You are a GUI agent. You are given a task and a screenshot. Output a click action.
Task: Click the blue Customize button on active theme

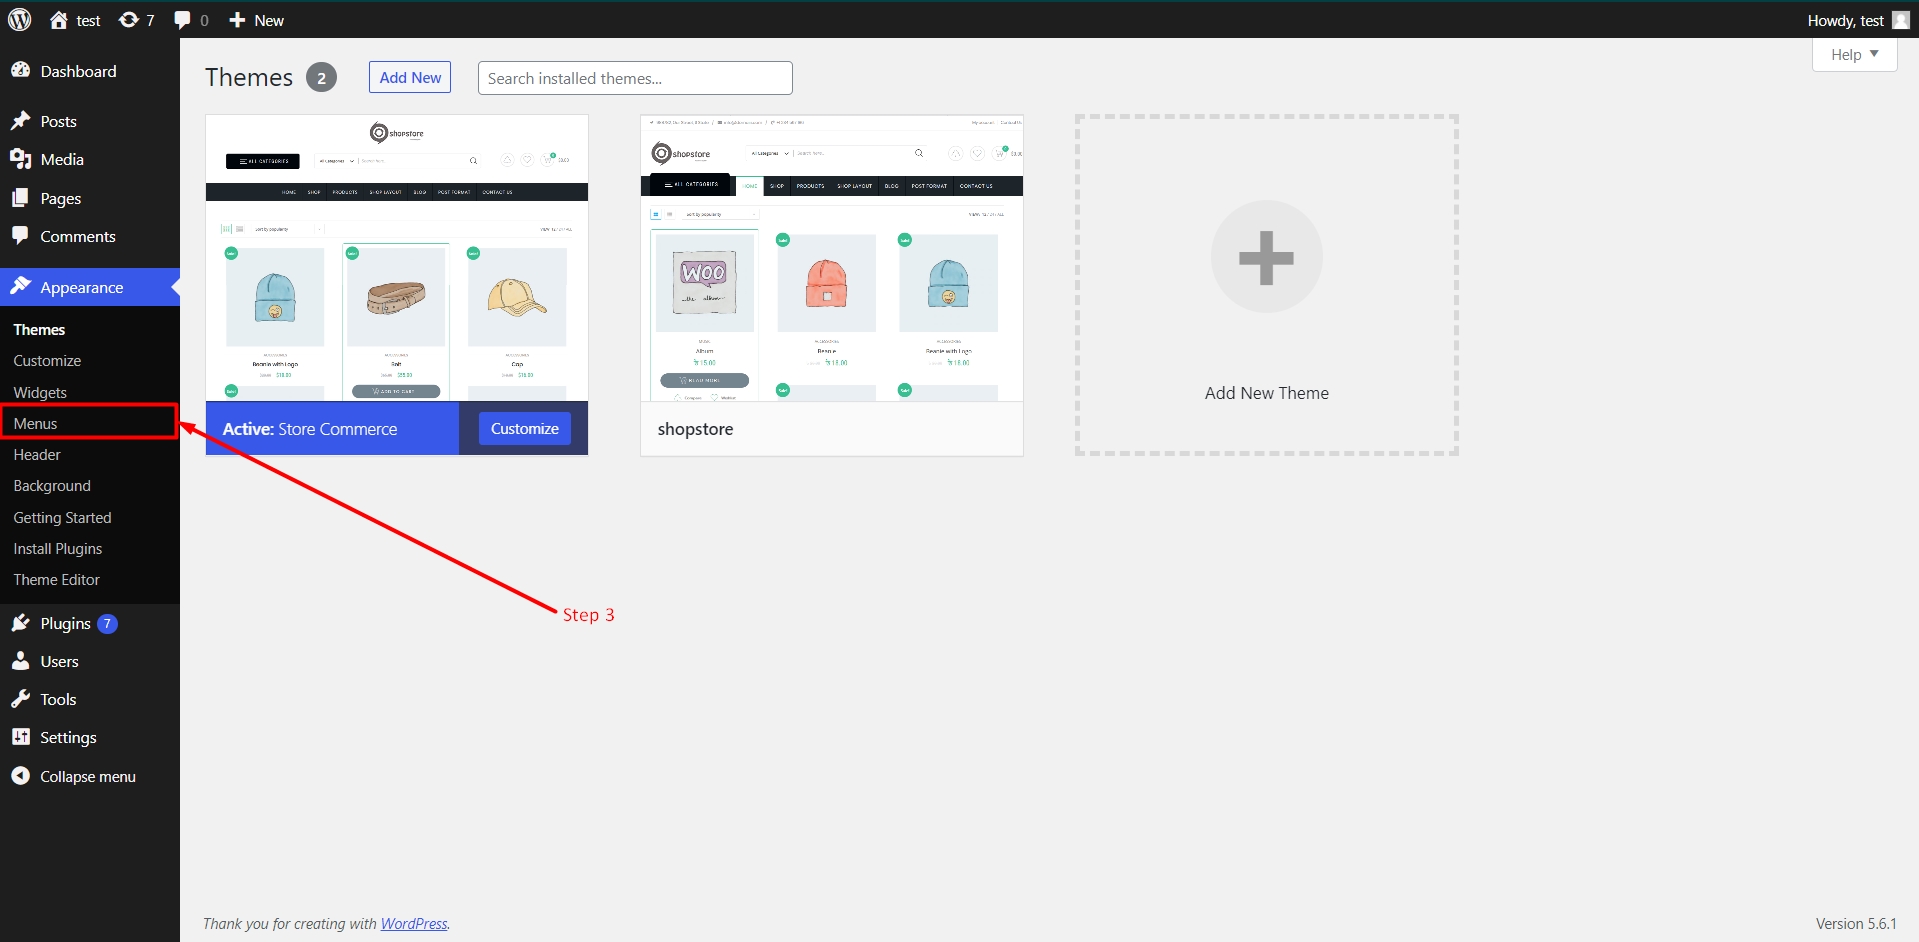click(x=524, y=428)
